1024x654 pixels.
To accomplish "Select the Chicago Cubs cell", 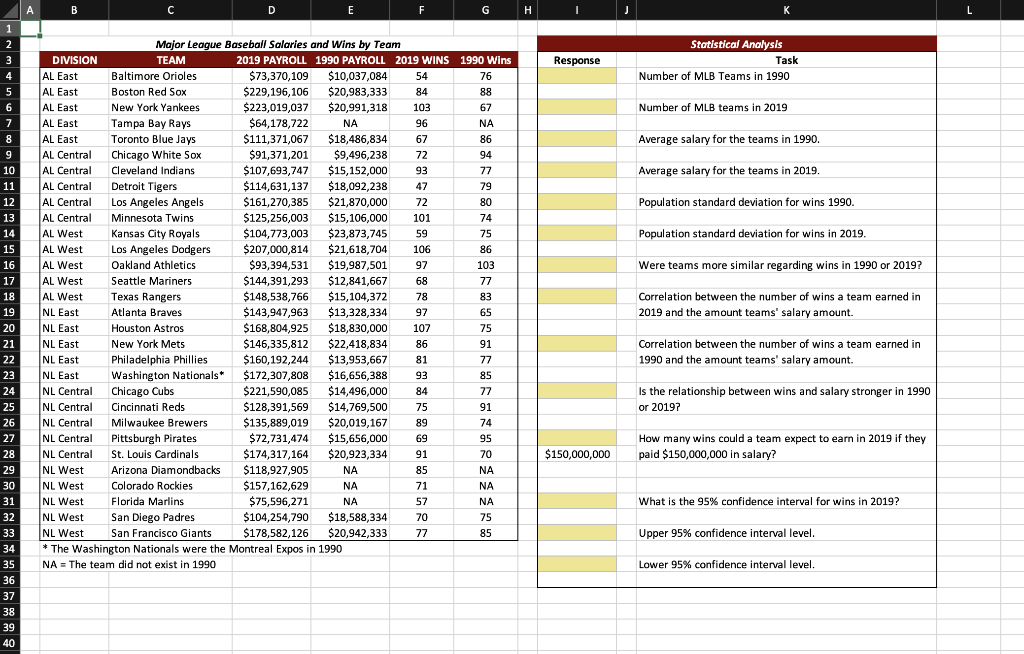I will pyautogui.click(x=170, y=391).
